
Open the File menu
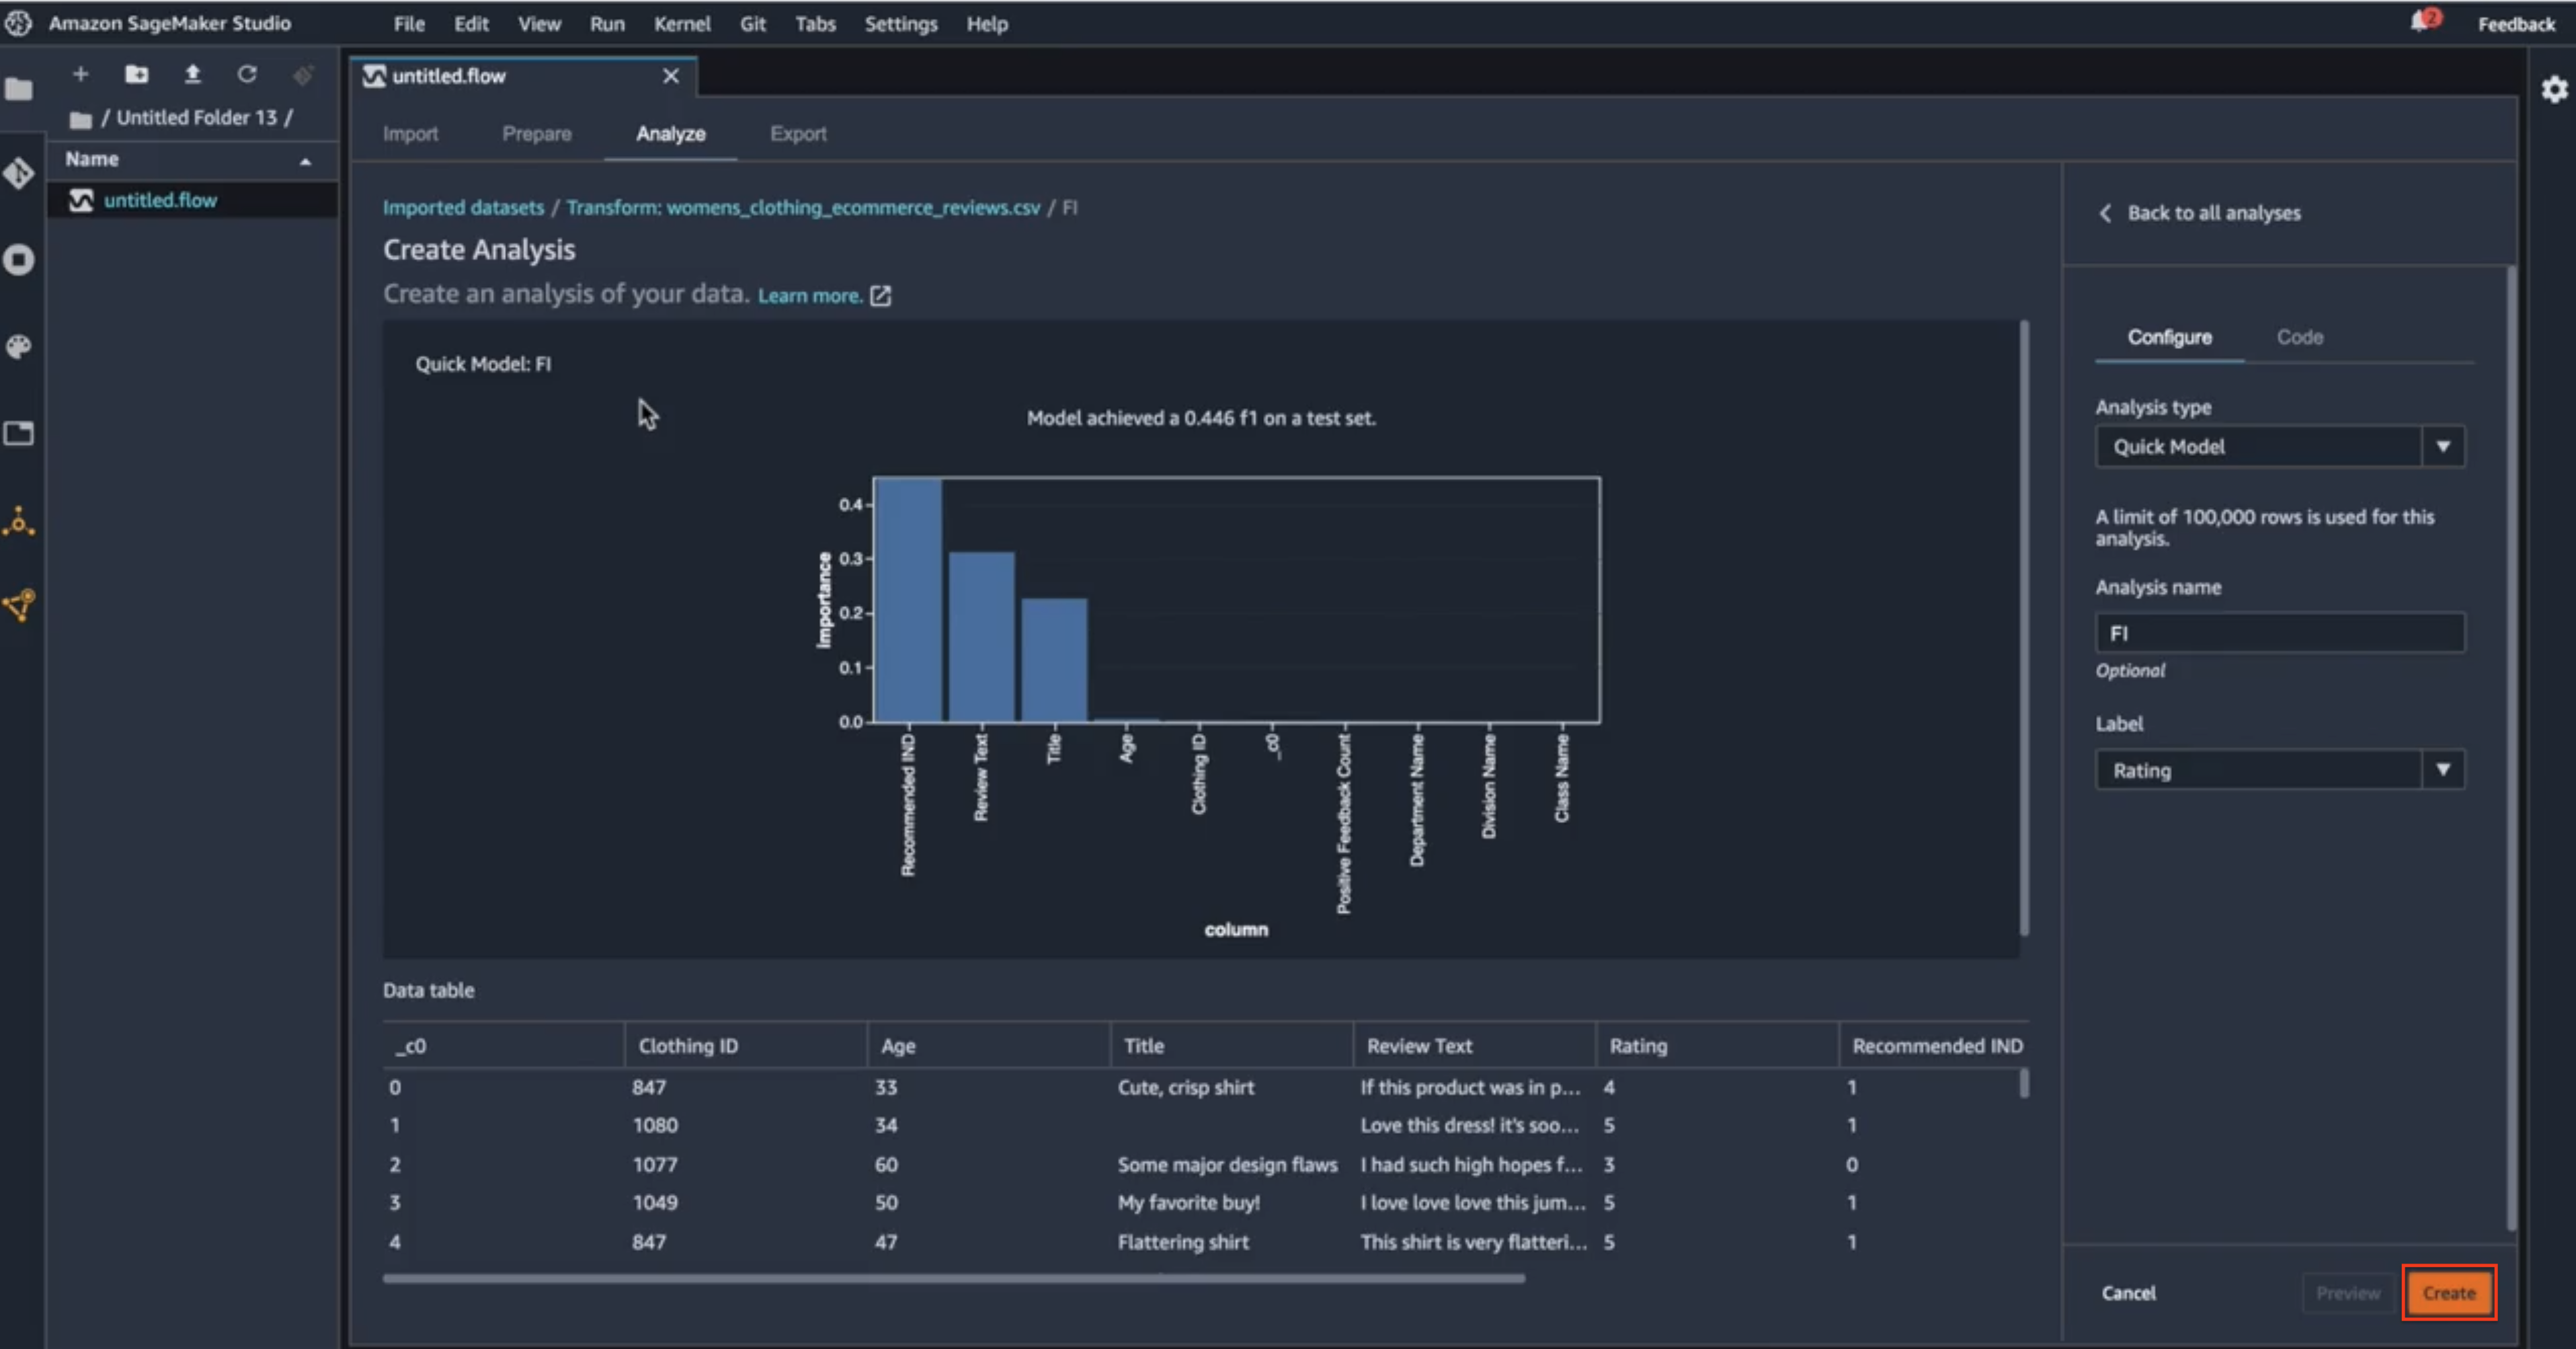click(x=409, y=24)
